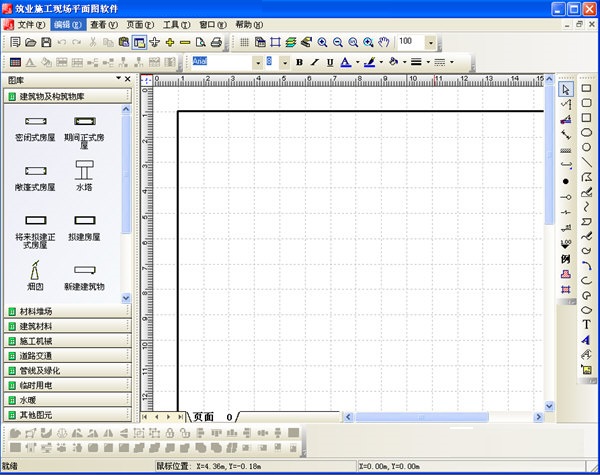Open the line width dropdown arrow
Image resolution: width=600 pixels, height=475 pixels.
(428, 62)
